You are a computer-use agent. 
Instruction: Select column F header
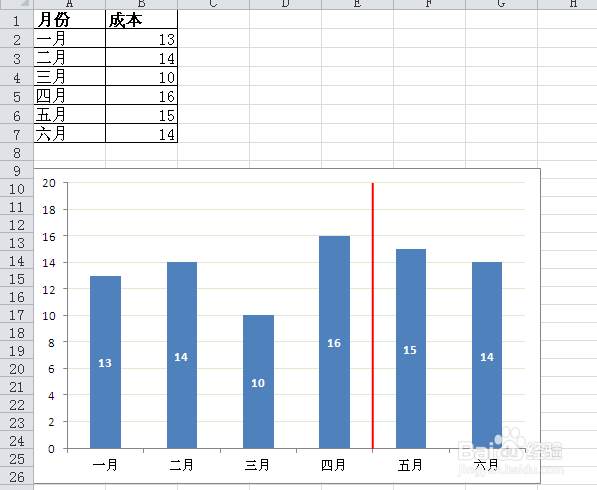pyautogui.click(x=429, y=4)
